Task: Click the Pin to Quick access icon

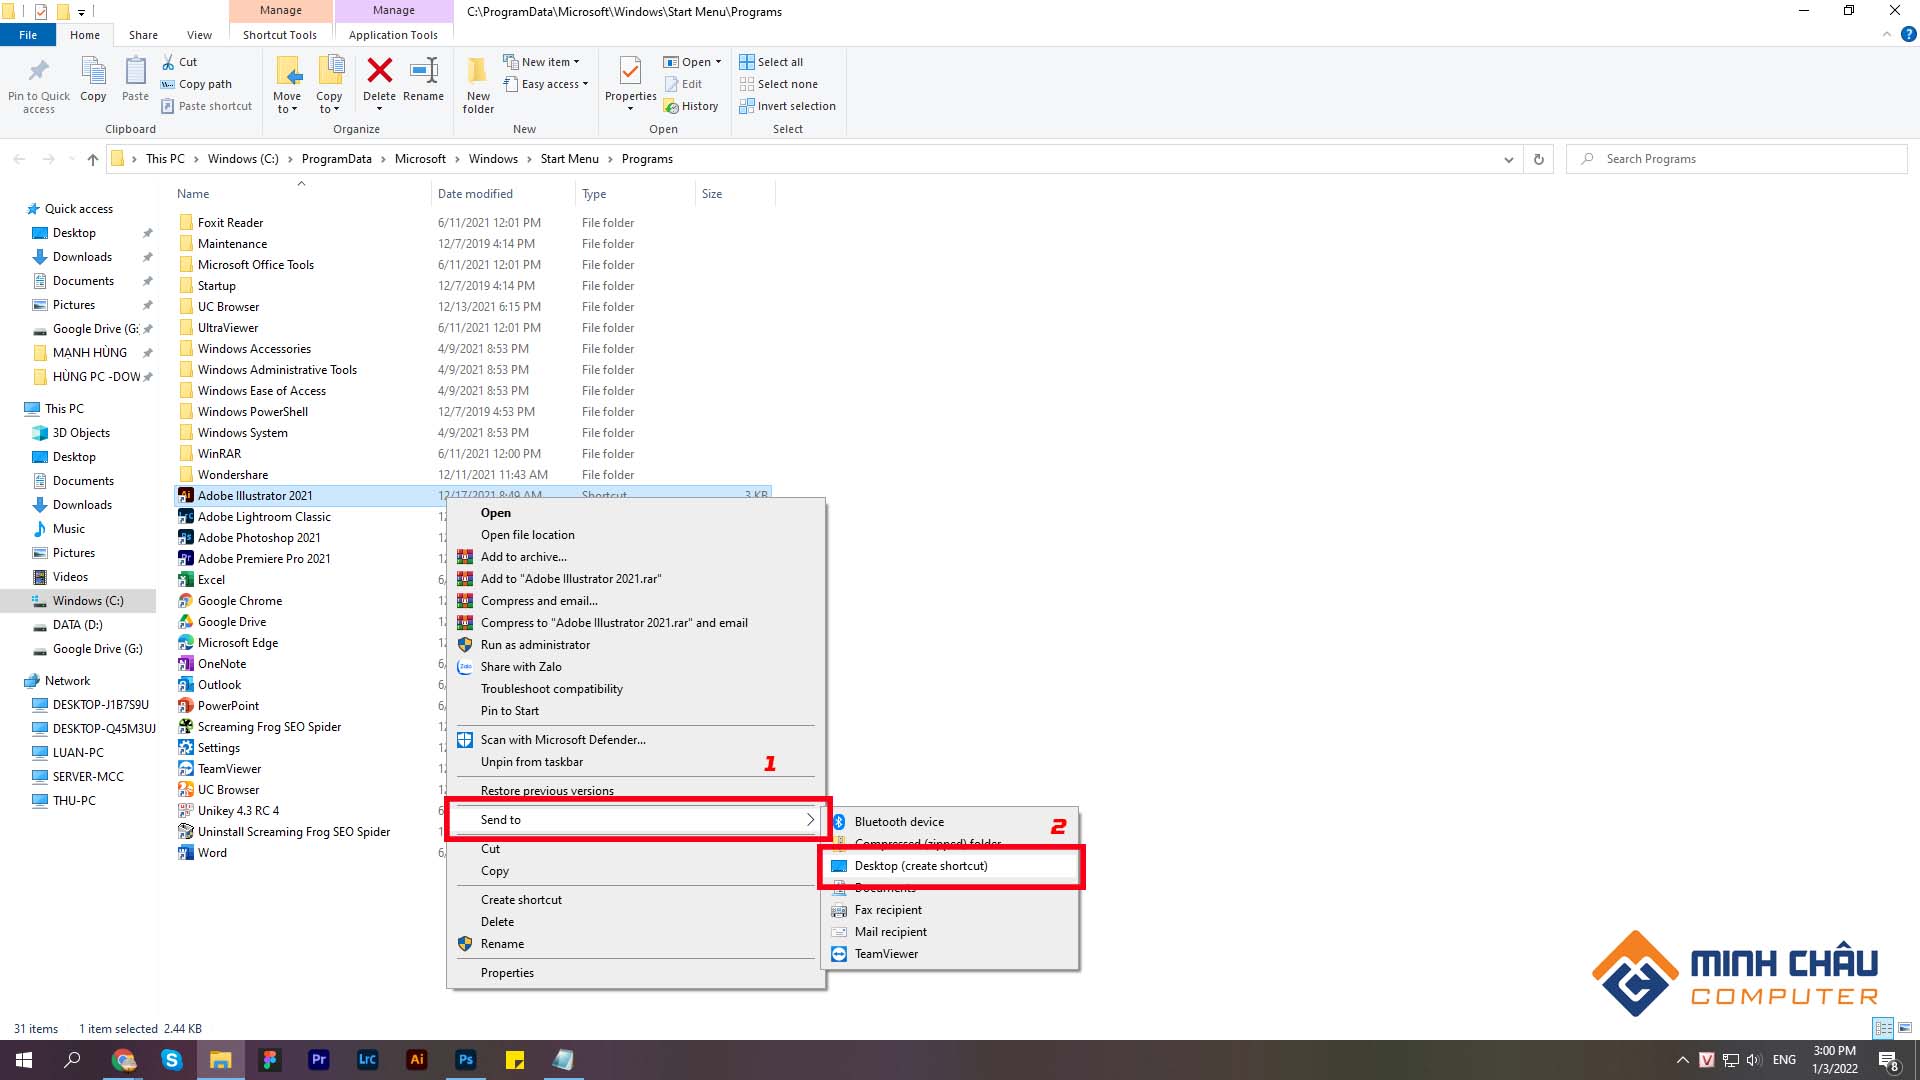Action: coord(39,71)
